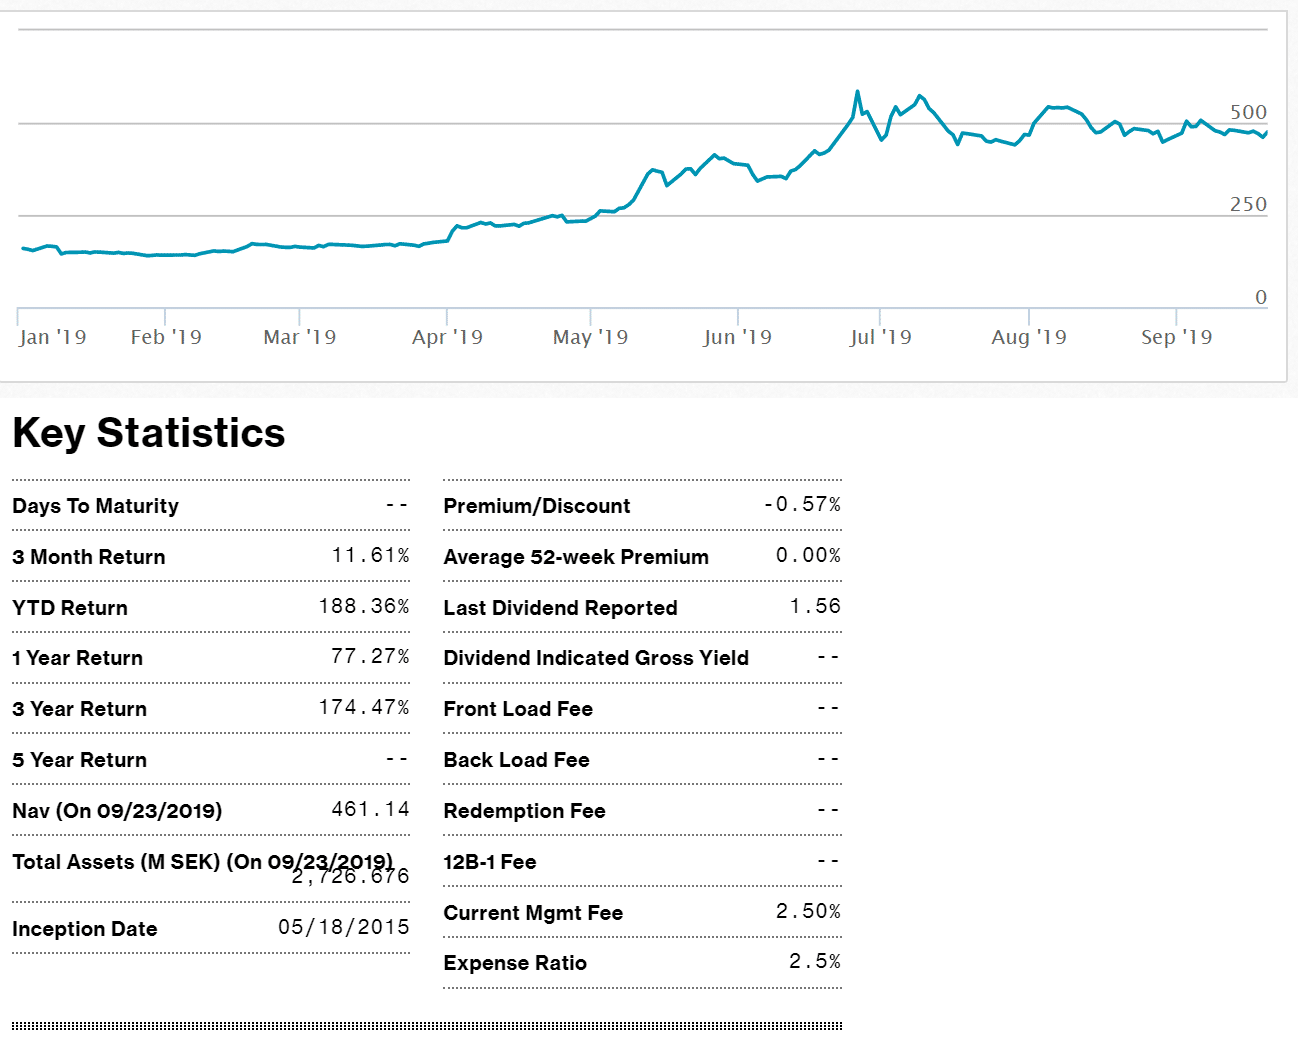
Task: Select Apr '19 on the chart timeline
Action: pos(447,337)
